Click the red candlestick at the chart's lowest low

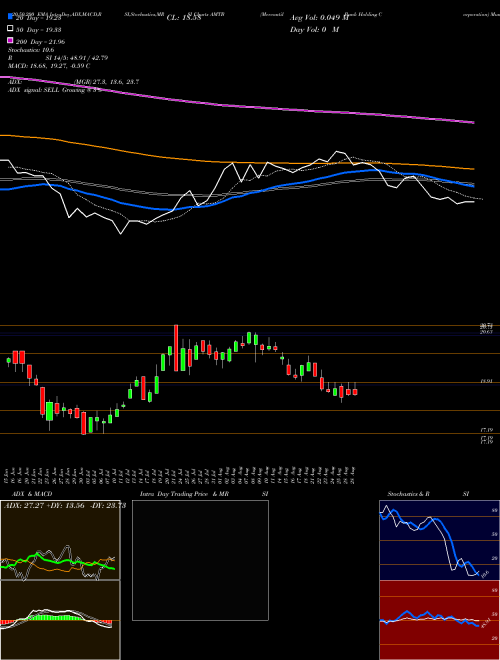coord(83,423)
